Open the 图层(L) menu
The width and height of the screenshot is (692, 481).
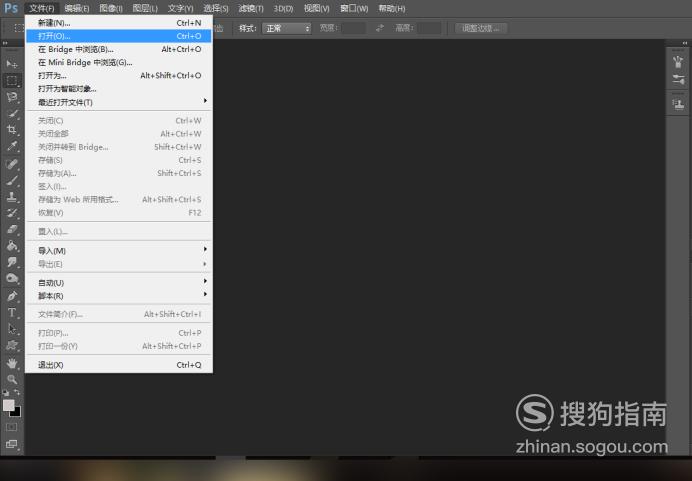(145, 8)
